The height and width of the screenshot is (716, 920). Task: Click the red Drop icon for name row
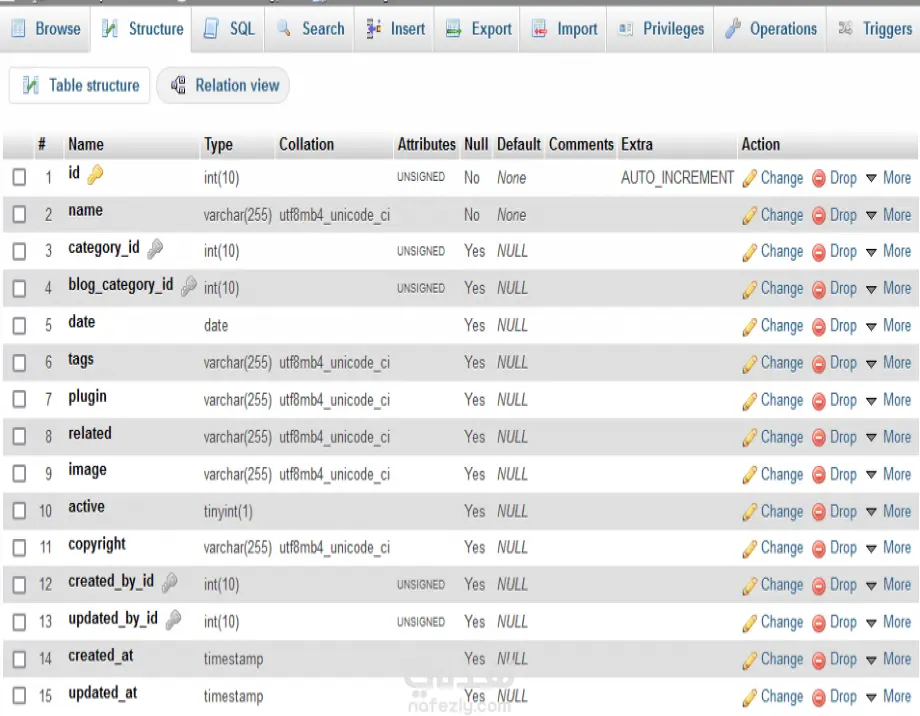coord(818,215)
